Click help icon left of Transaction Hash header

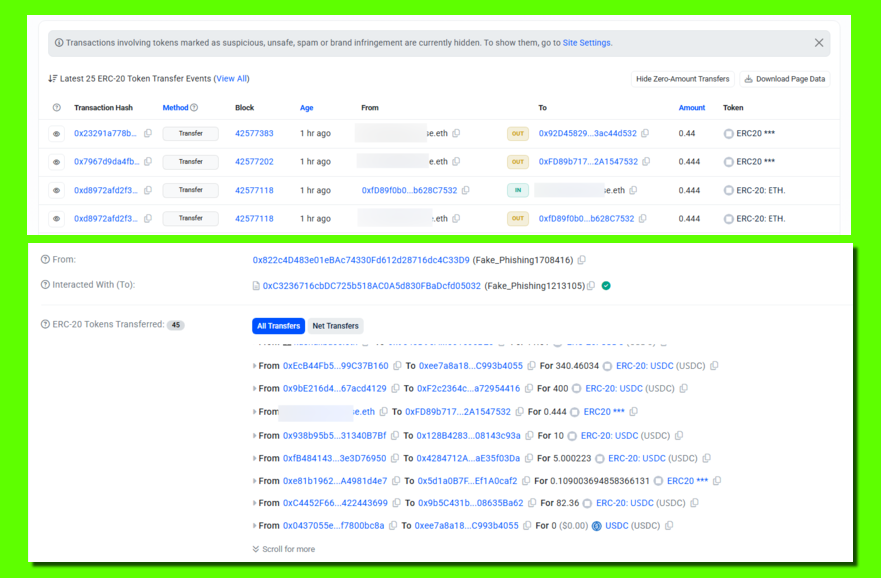click(x=57, y=108)
